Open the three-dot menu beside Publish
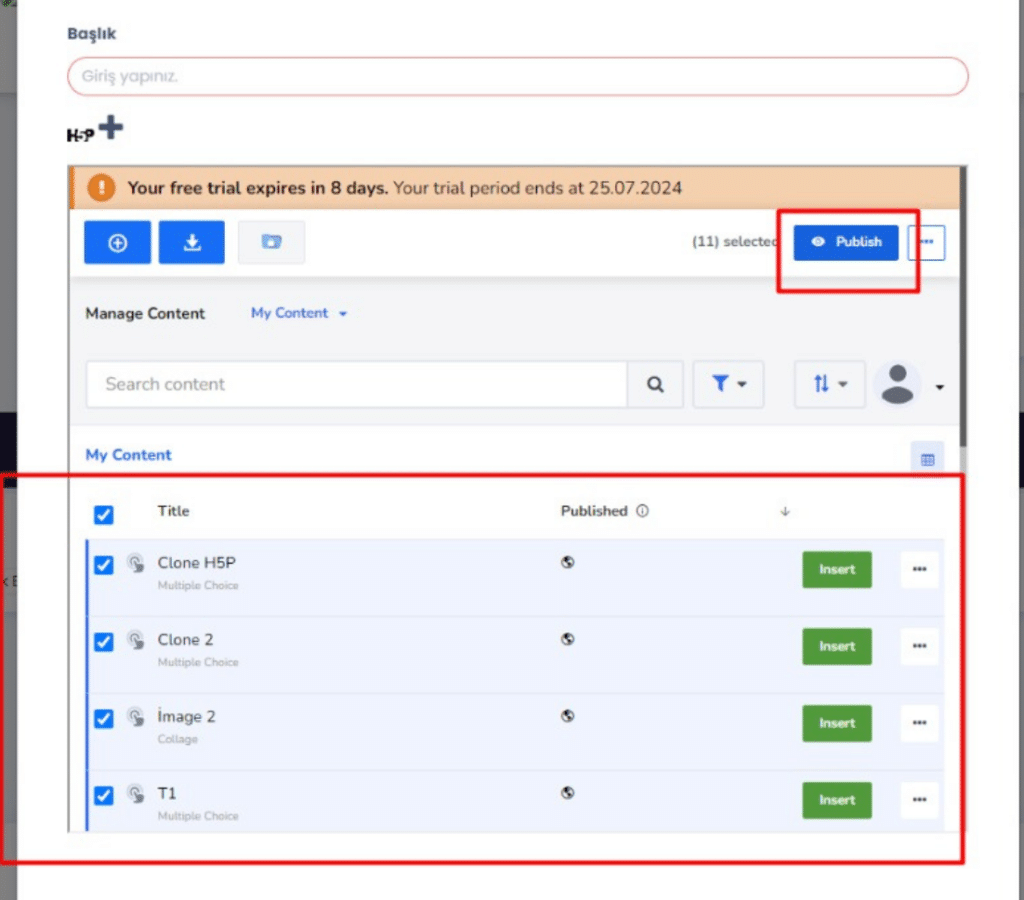This screenshot has width=1024, height=900. tap(926, 242)
